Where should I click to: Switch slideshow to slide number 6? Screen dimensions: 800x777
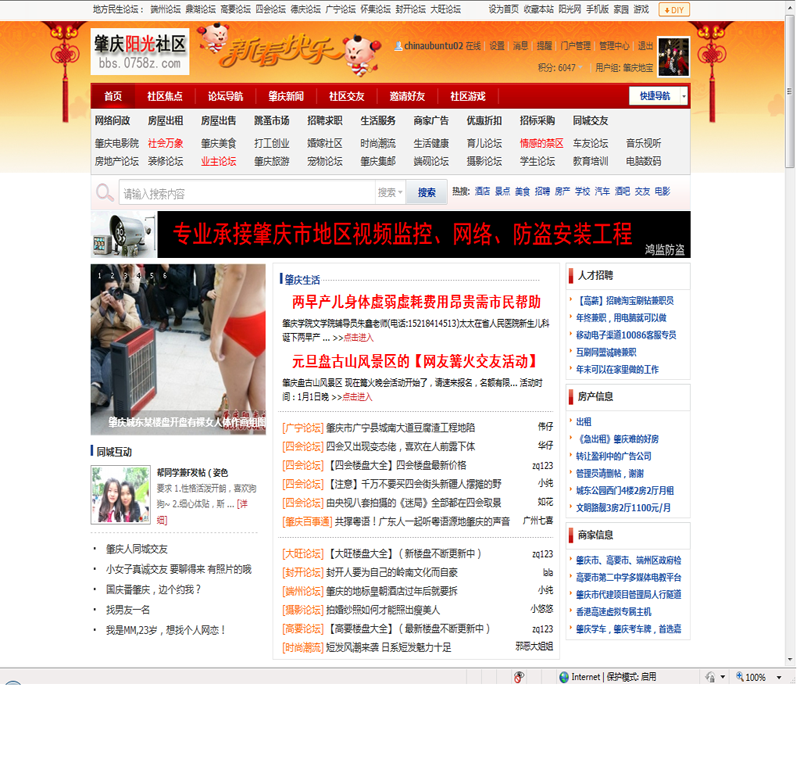tap(165, 275)
